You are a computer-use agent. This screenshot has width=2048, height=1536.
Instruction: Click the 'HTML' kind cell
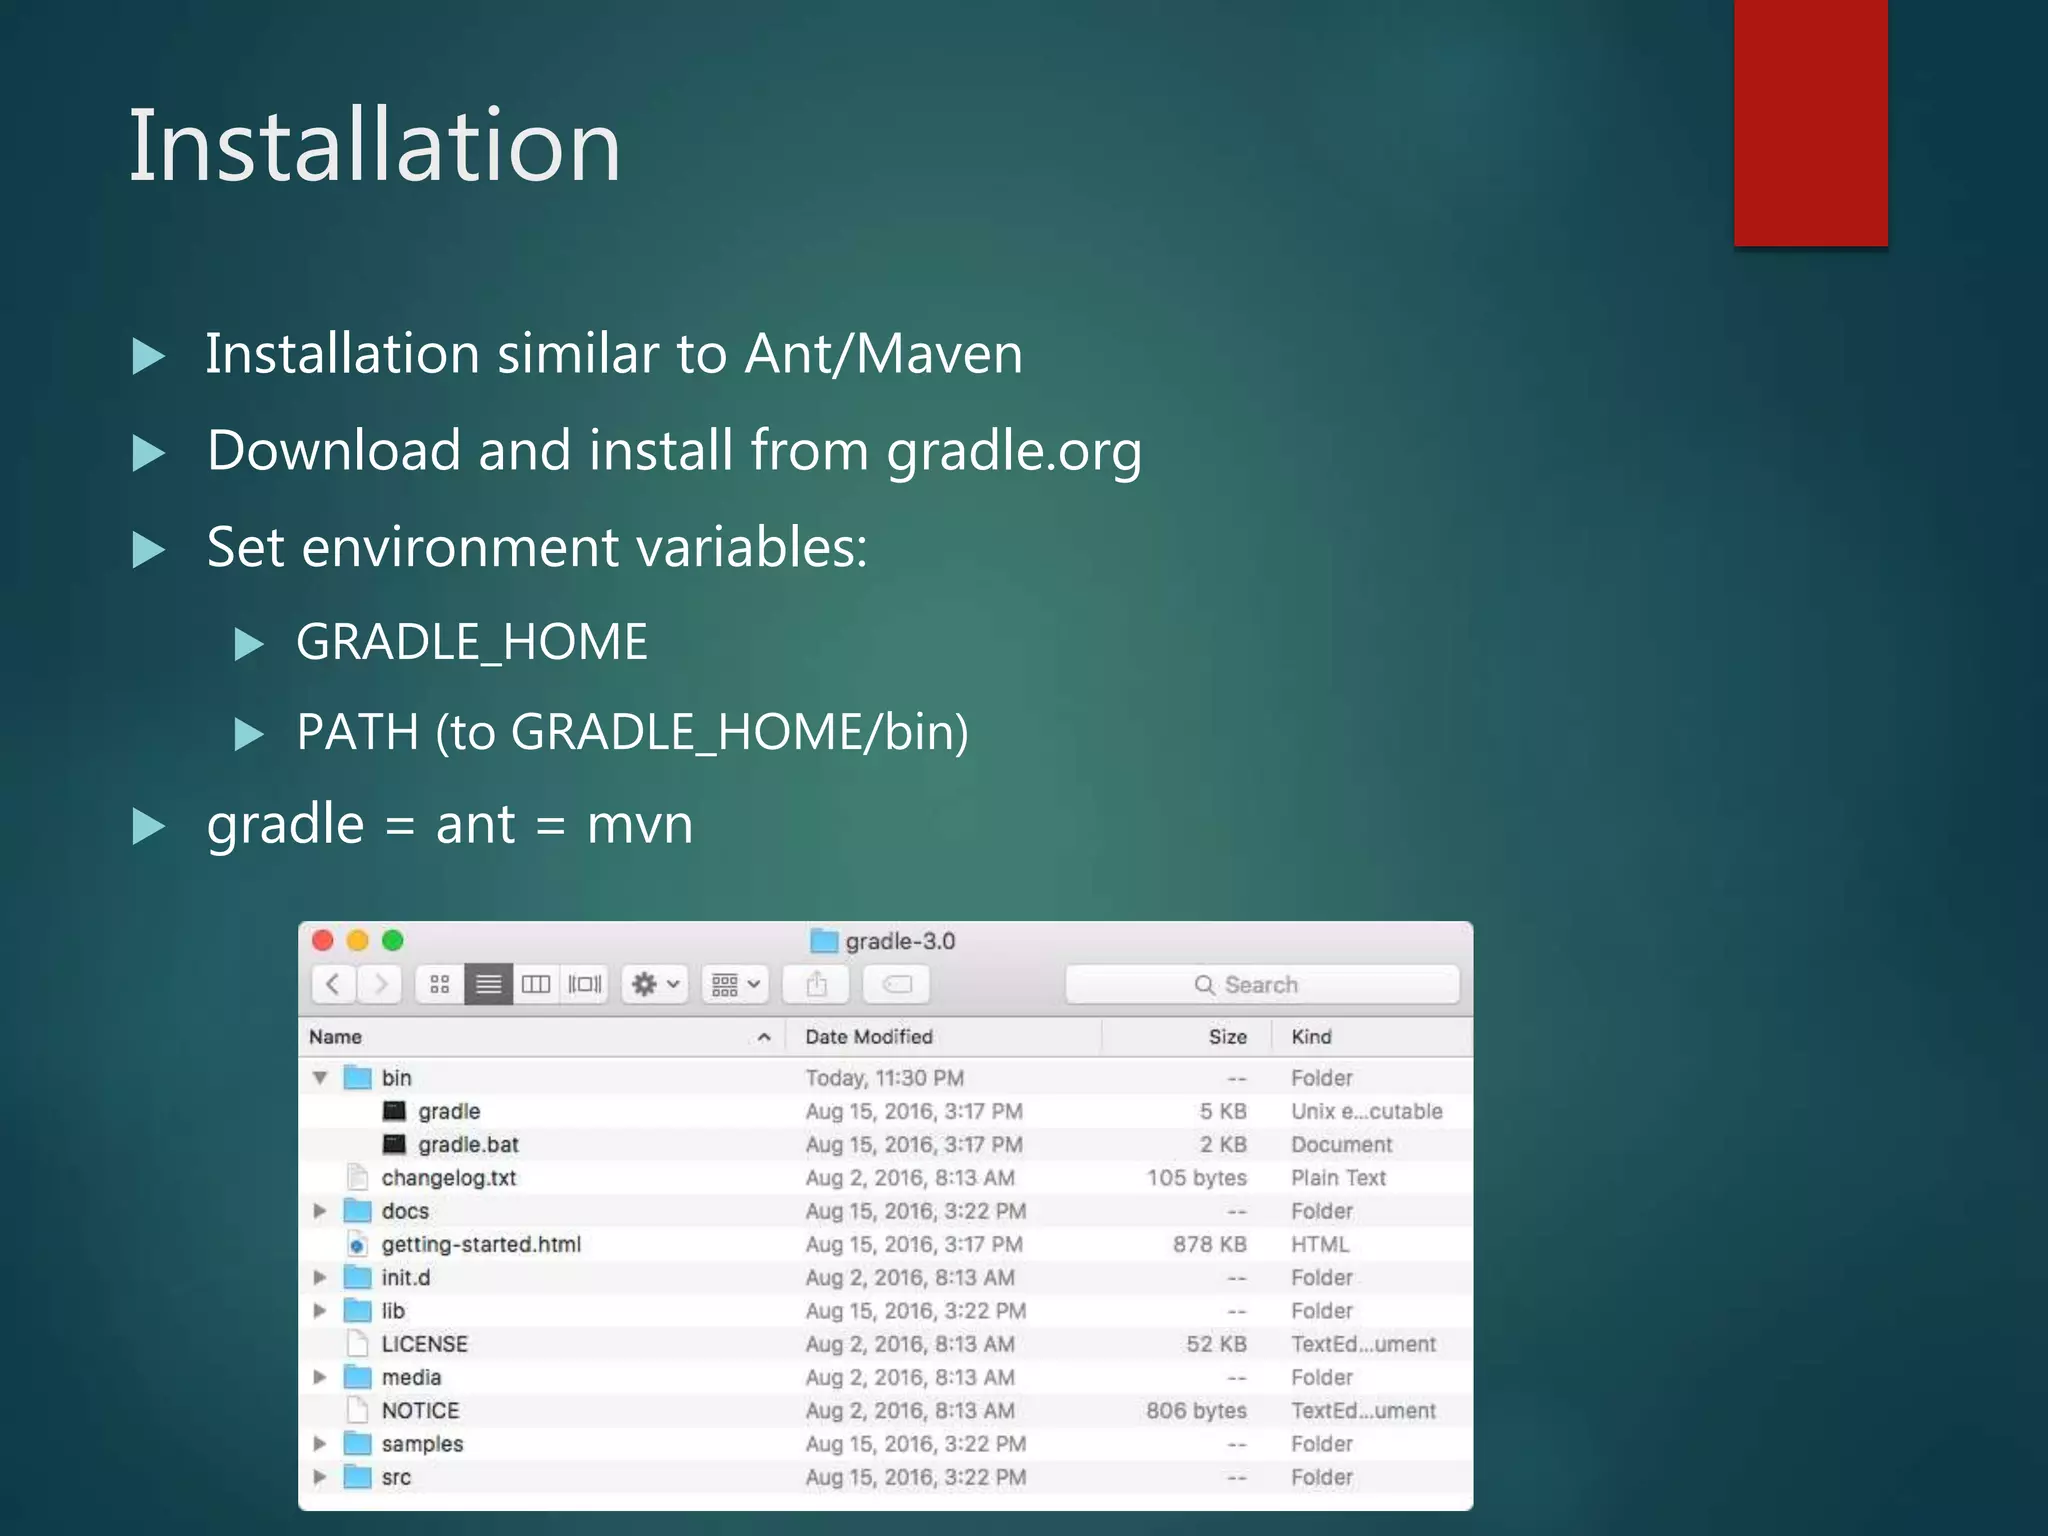(x=1320, y=1244)
